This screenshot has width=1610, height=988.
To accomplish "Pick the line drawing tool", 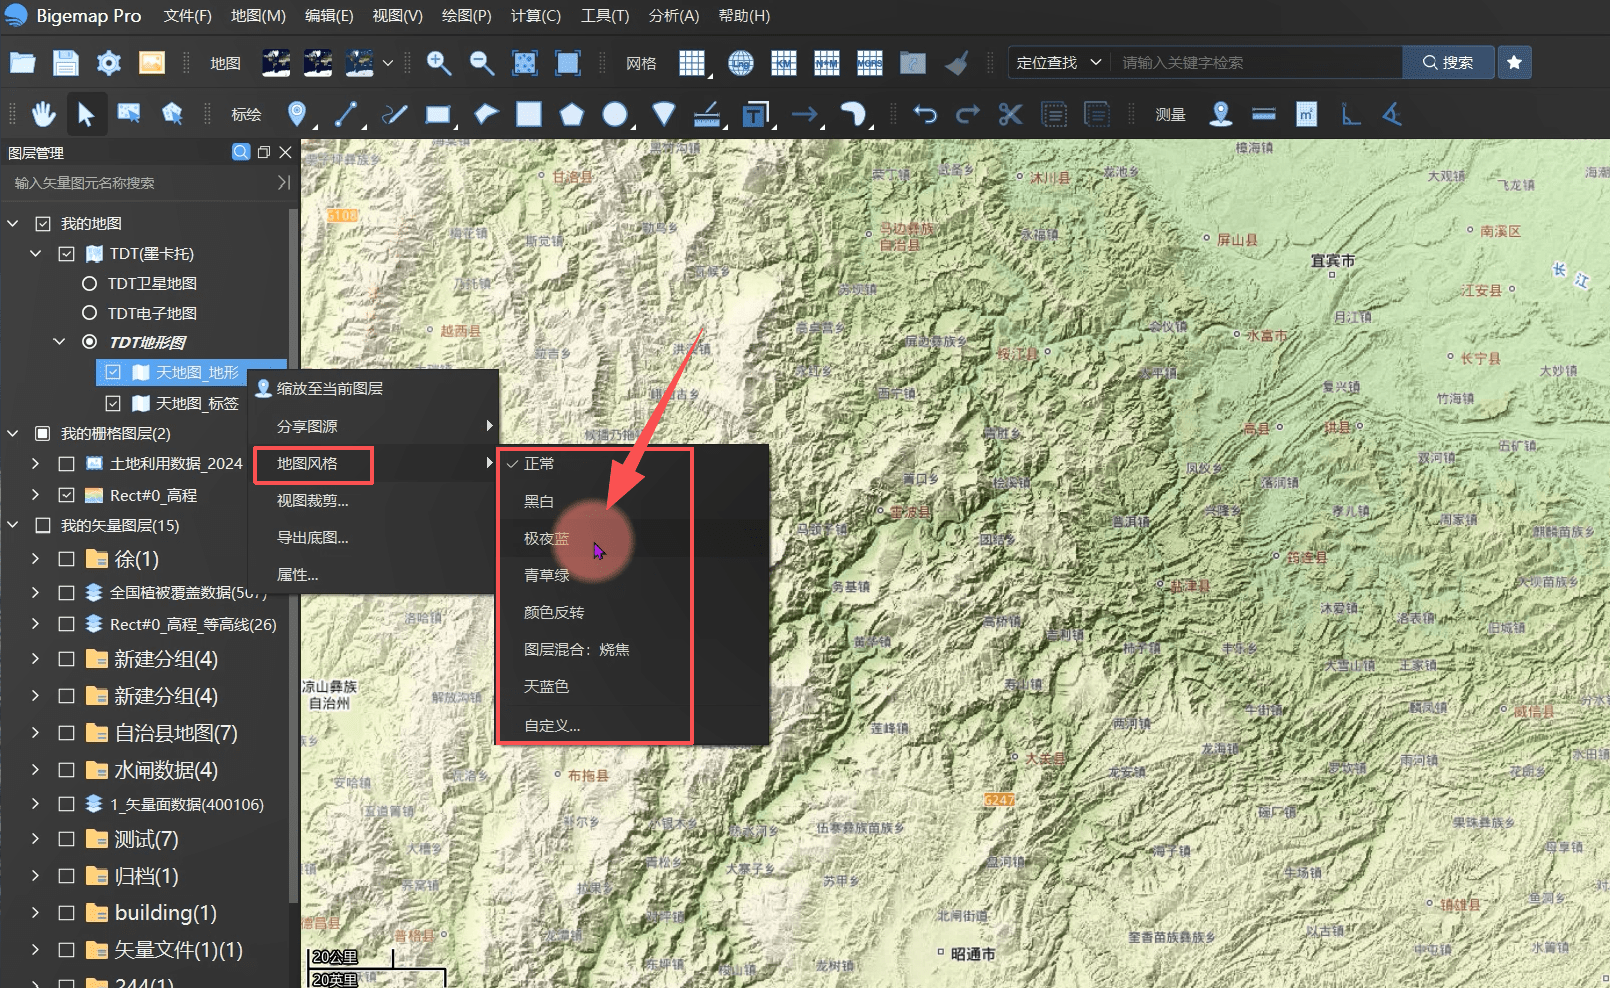I will pyautogui.click(x=346, y=114).
